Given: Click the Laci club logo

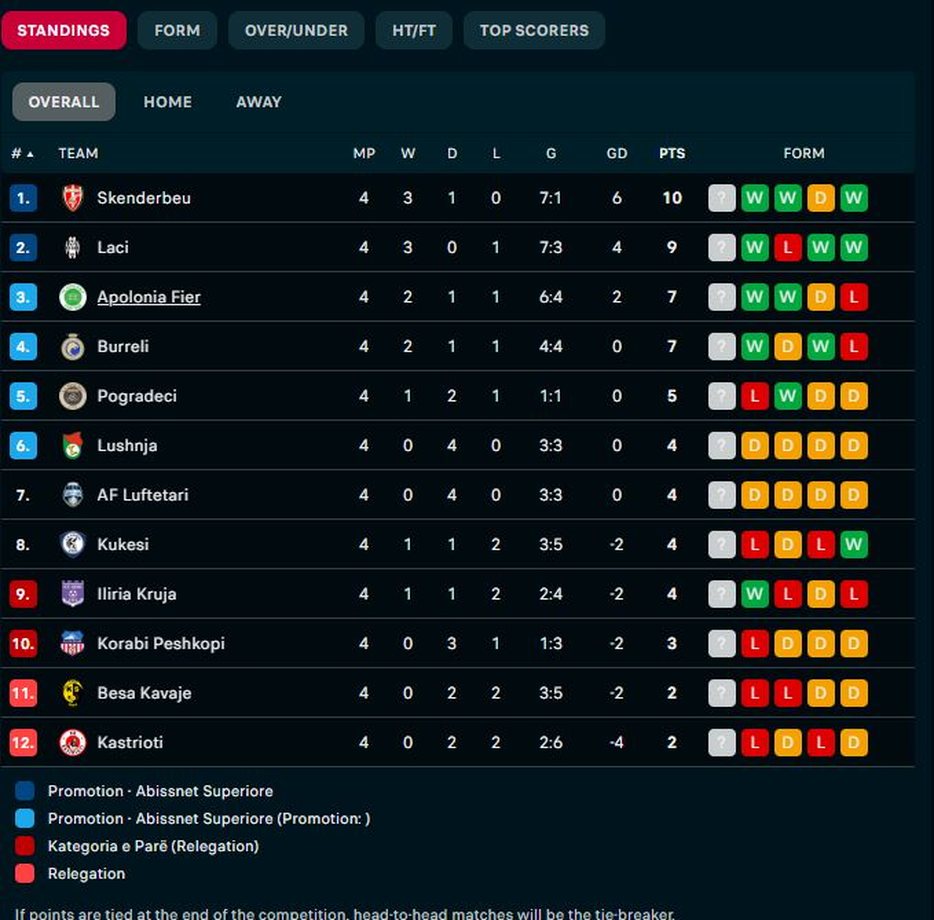Looking at the screenshot, I should click(73, 247).
